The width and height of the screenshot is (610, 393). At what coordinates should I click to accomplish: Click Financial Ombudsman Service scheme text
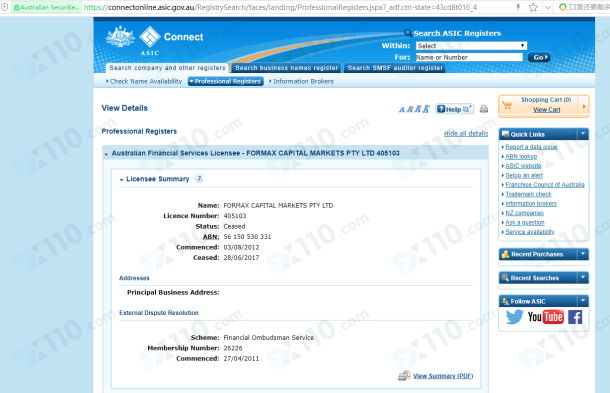click(x=268, y=338)
